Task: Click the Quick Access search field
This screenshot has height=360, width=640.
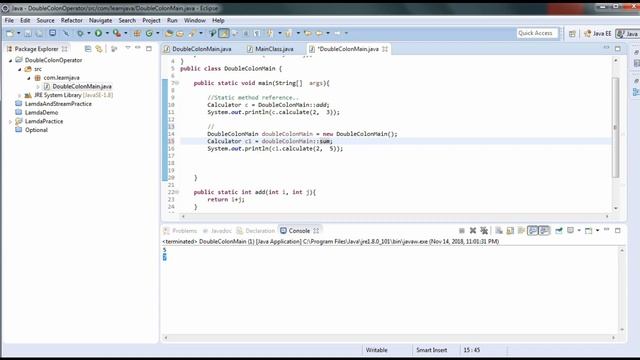Action: click(x=537, y=33)
